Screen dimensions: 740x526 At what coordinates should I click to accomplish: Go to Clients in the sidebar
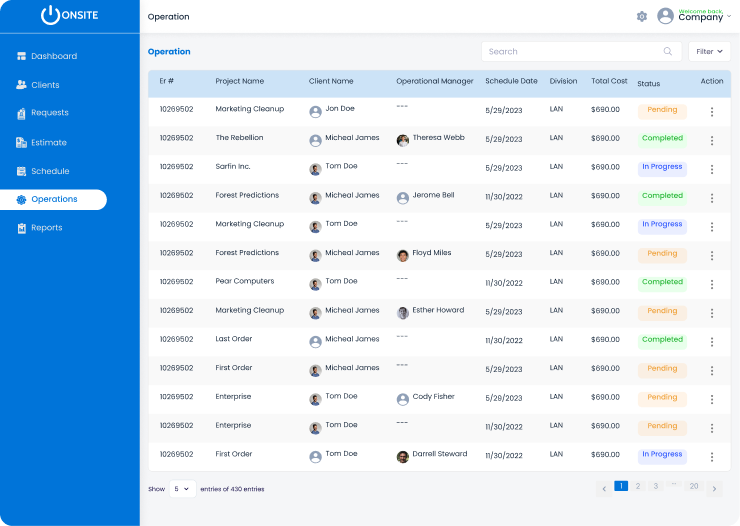click(x=45, y=85)
